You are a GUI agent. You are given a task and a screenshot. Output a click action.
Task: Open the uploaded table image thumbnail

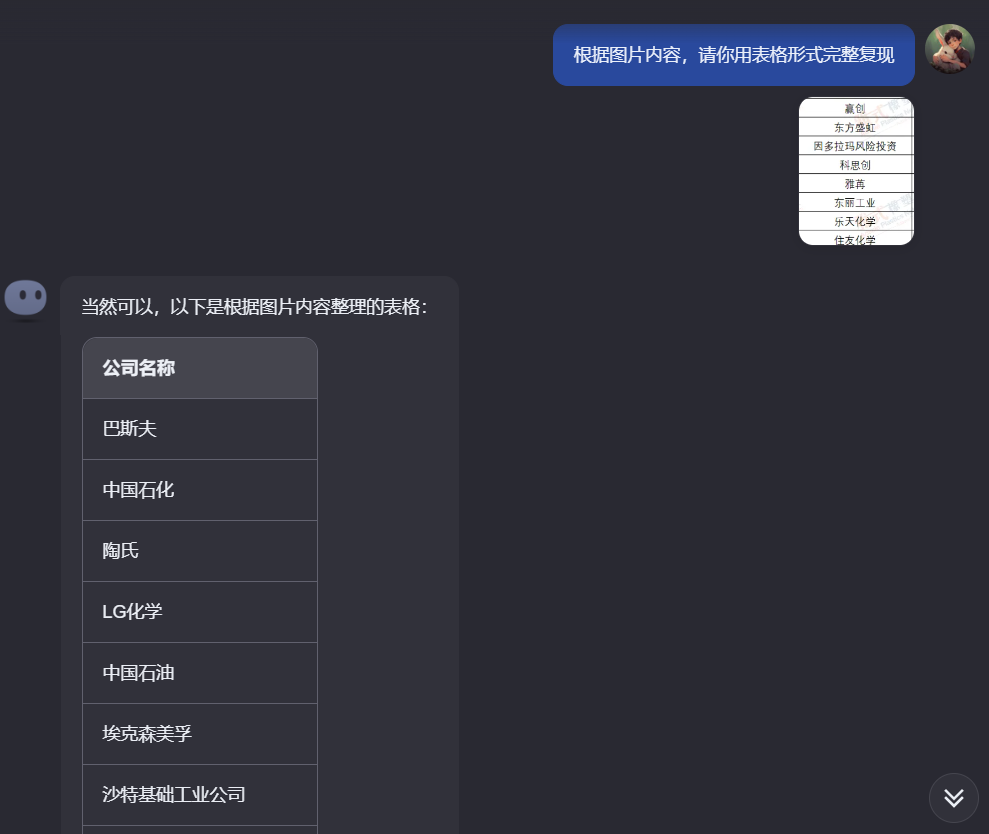(x=856, y=171)
